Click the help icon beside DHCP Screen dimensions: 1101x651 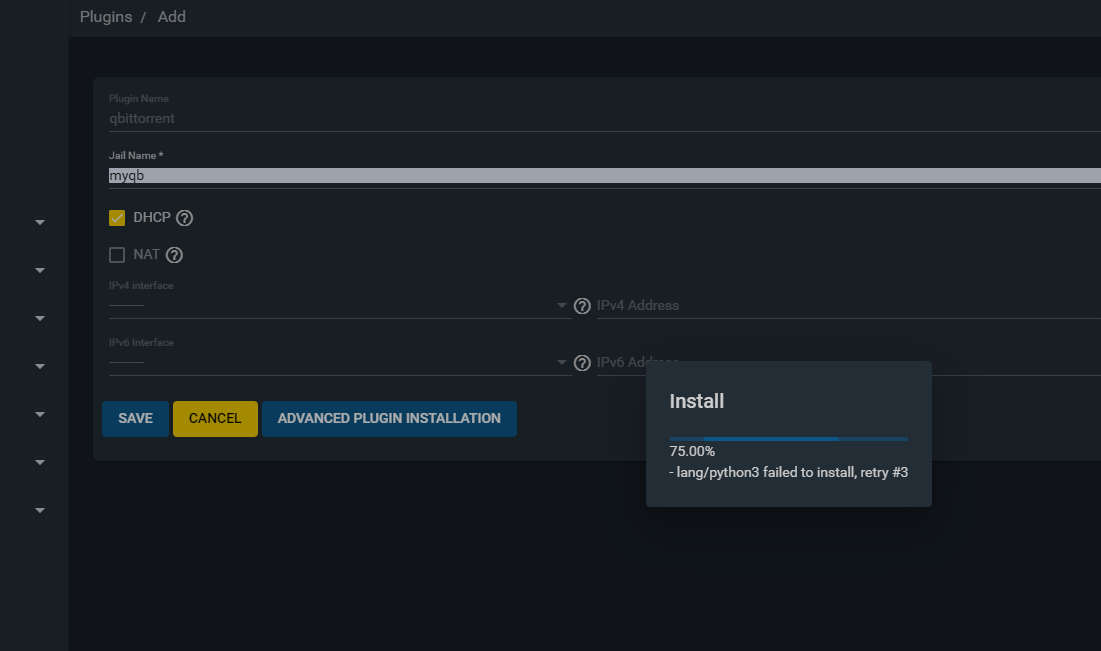tap(184, 218)
